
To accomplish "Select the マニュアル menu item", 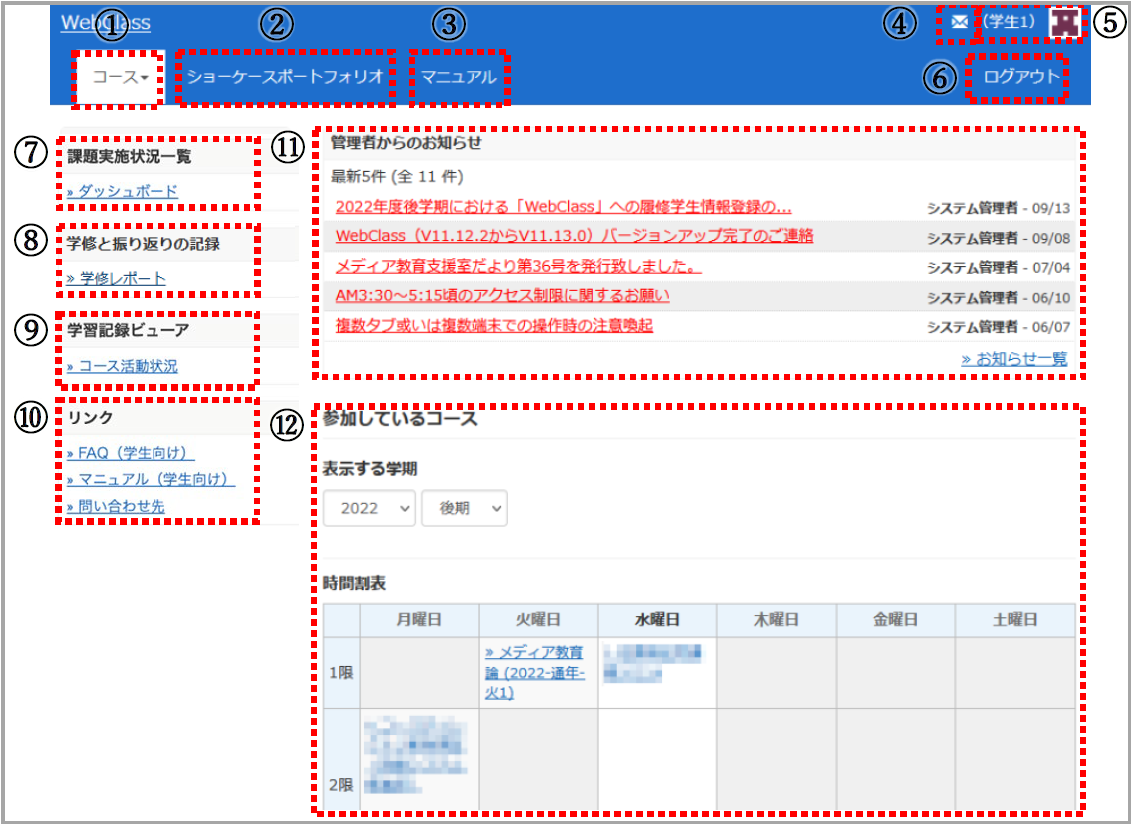I will 458,76.
